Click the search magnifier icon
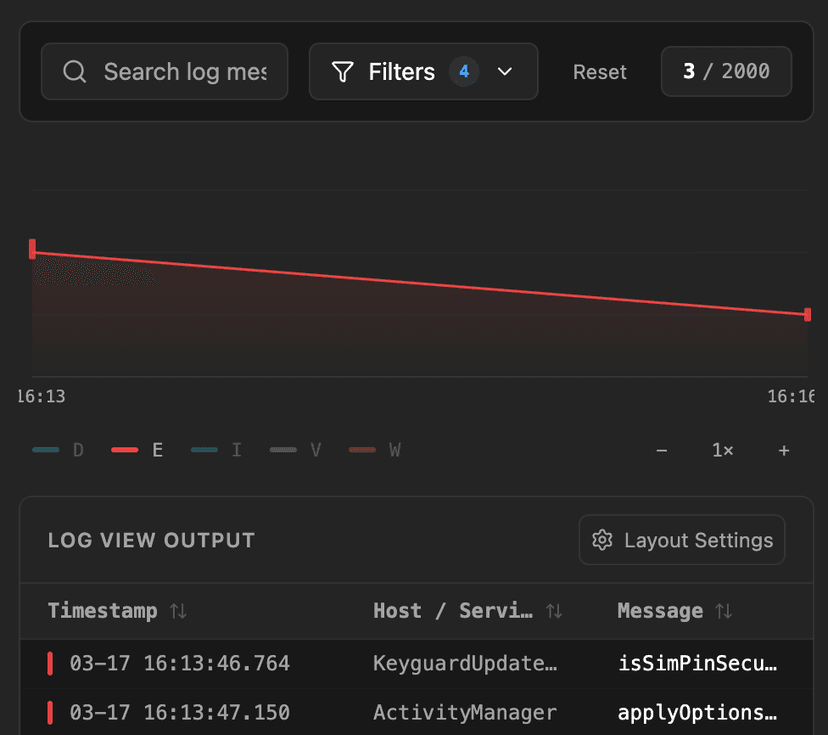 (x=74, y=71)
